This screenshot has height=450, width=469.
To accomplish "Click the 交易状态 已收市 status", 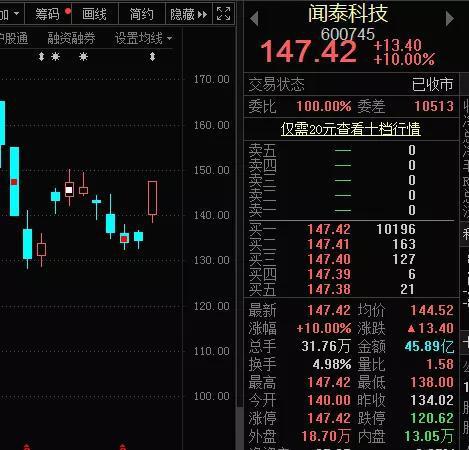I will click(x=433, y=84).
